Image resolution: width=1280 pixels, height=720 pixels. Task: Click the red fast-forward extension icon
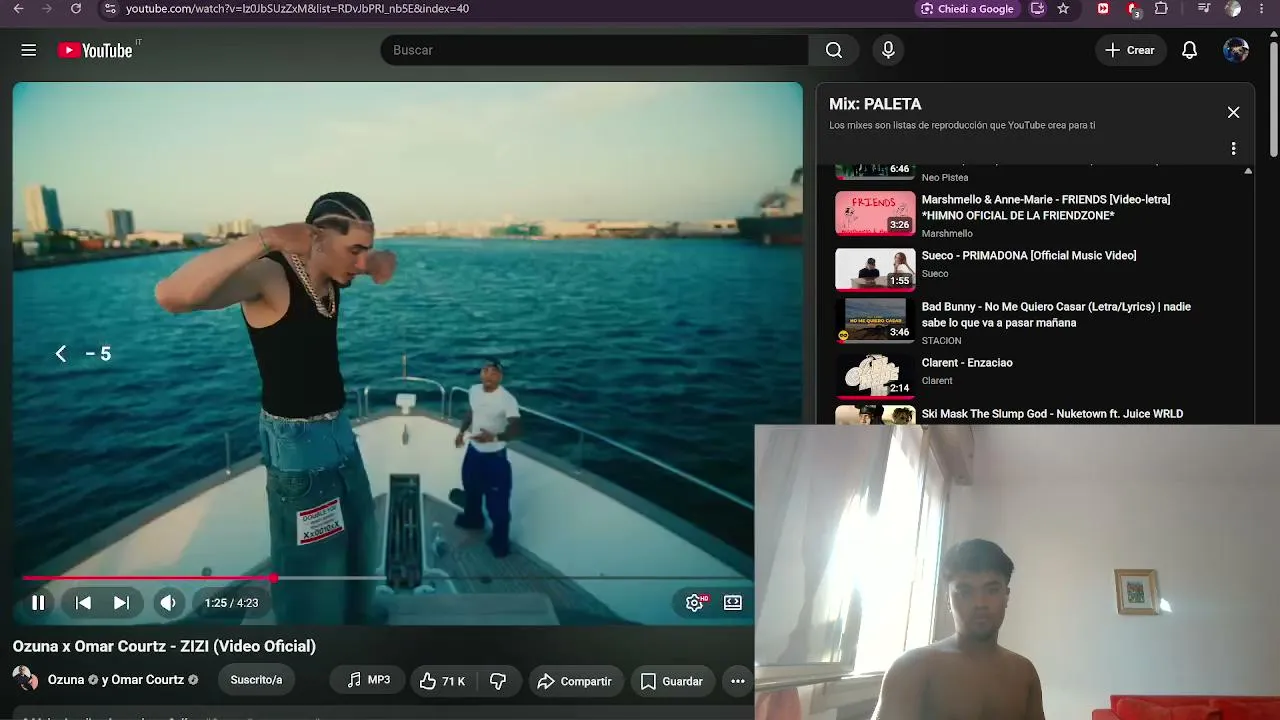point(1103,9)
